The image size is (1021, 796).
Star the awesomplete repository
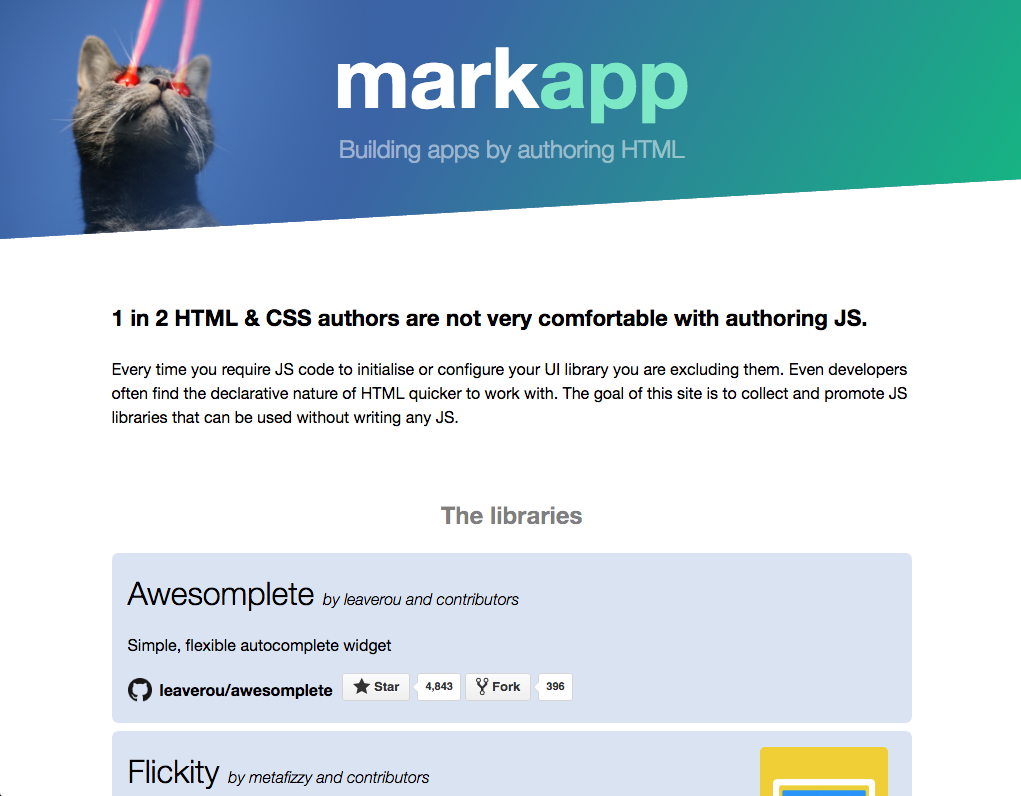376,687
